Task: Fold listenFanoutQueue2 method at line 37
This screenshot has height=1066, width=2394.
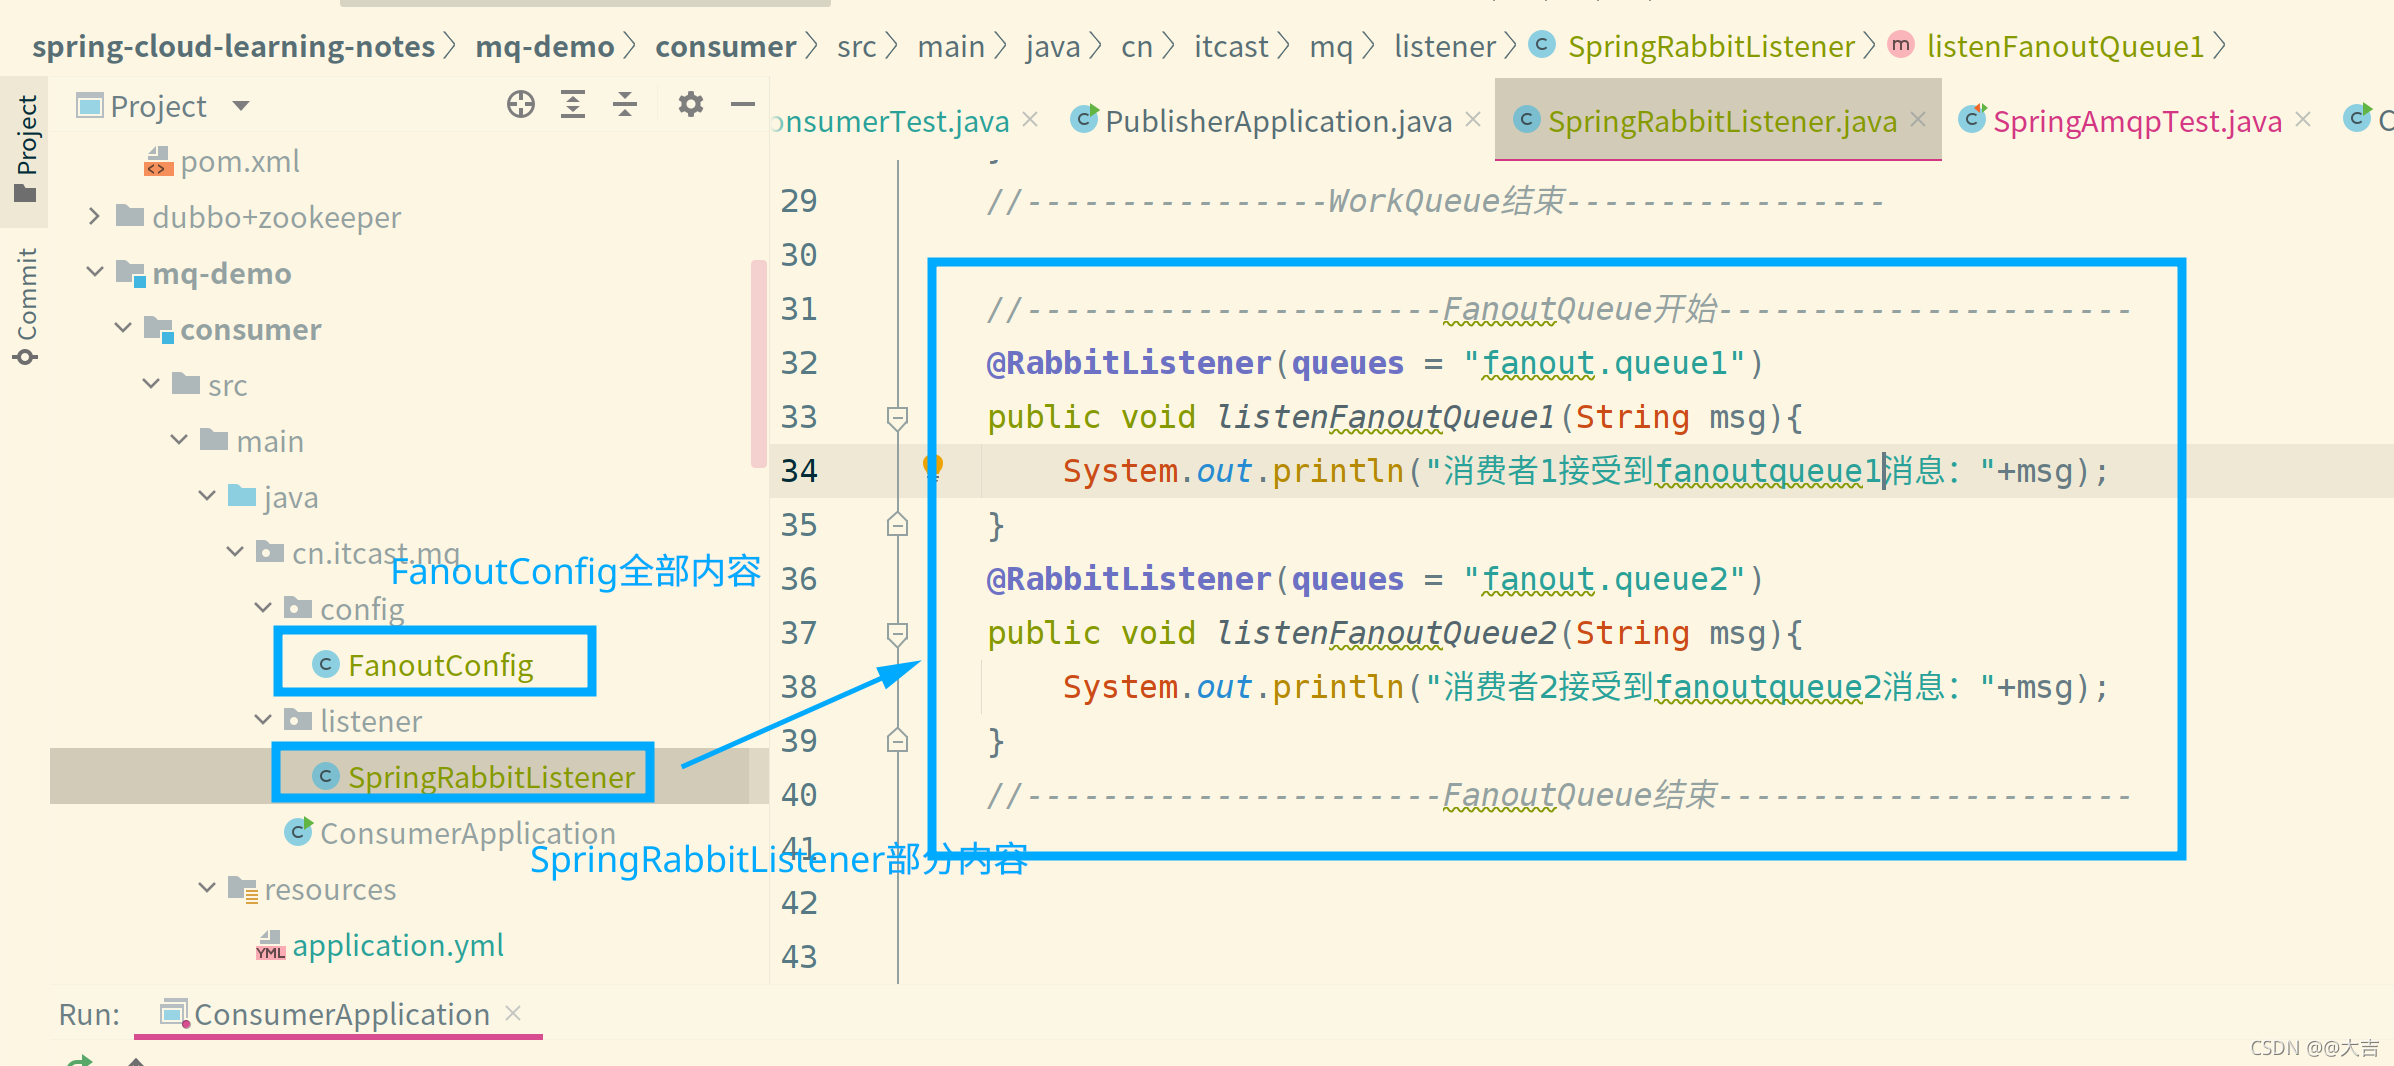Action: pos(897,633)
